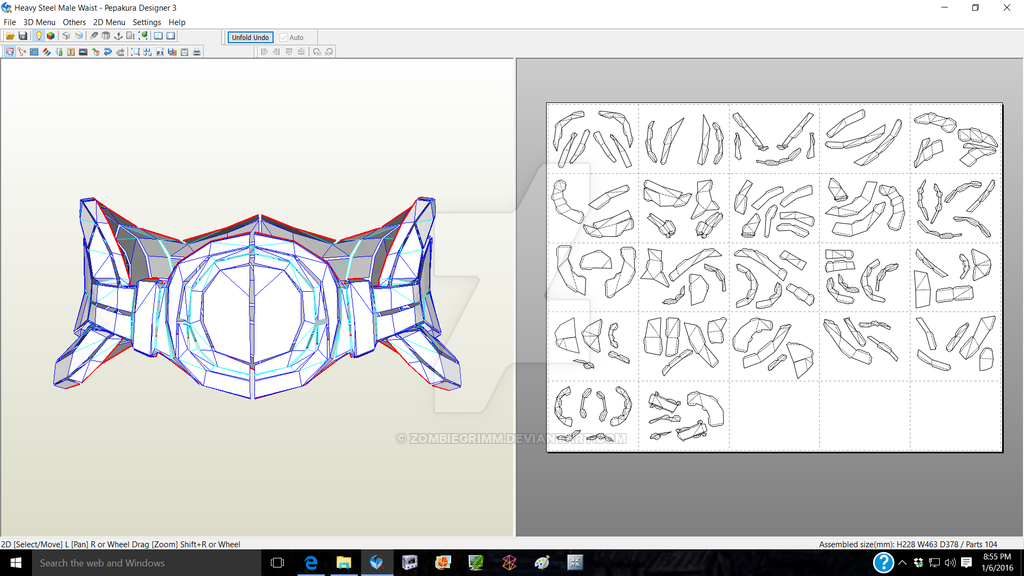This screenshot has height=576, width=1024.
Task: Click the red-green striped color tool icon
Action: pyautogui.click(x=46, y=52)
